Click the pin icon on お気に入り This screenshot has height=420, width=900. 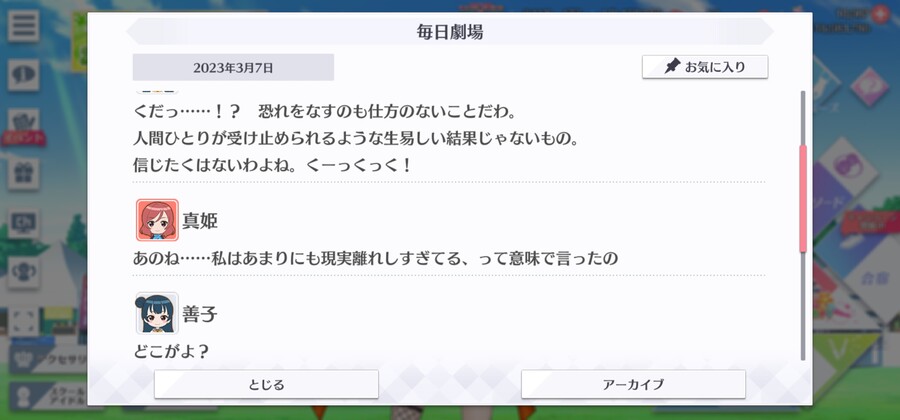pos(672,67)
